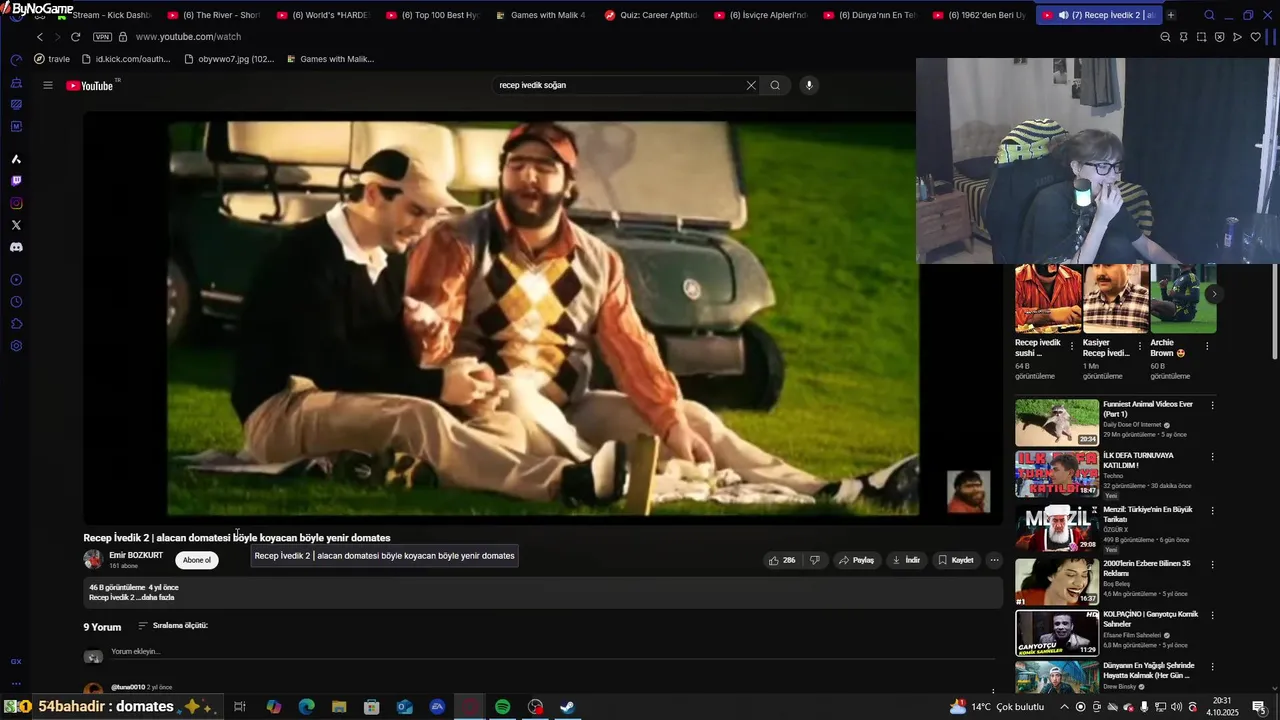Image resolution: width=1280 pixels, height=720 pixels.
Task: Reload the page in the browser toolbar
Action: pyautogui.click(x=75, y=37)
